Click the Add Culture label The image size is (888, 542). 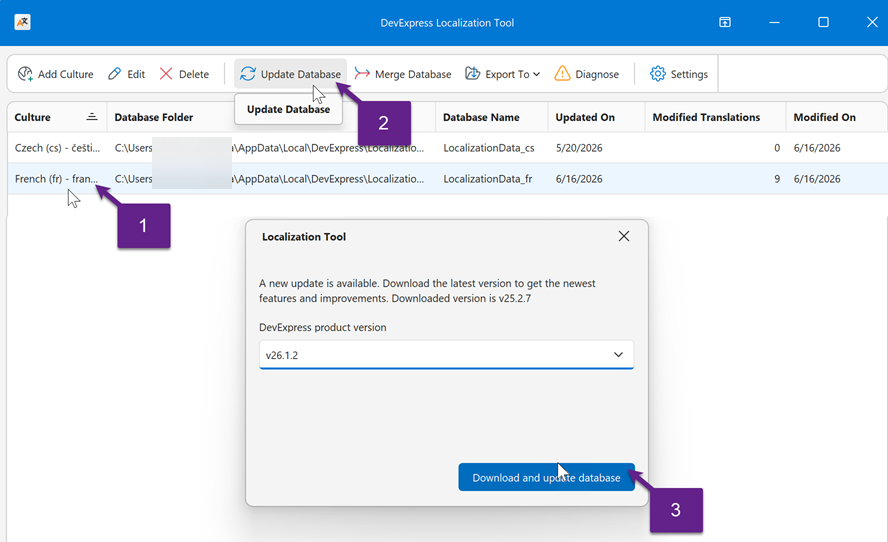(x=66, y=74)
